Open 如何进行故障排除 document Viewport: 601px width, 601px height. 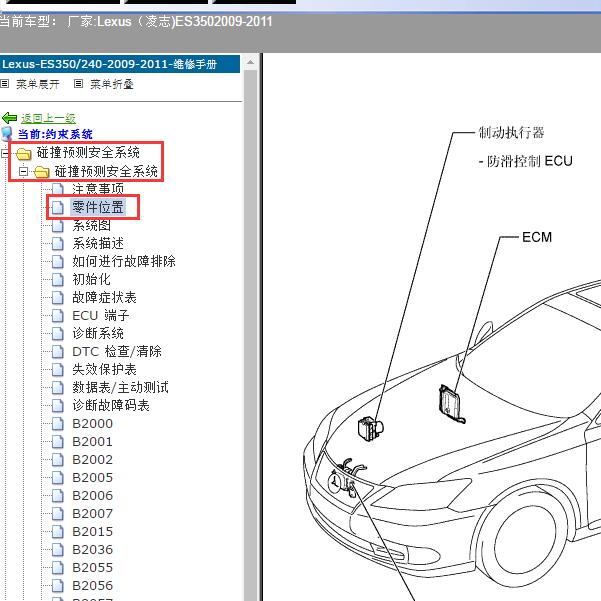coord(124,261)
